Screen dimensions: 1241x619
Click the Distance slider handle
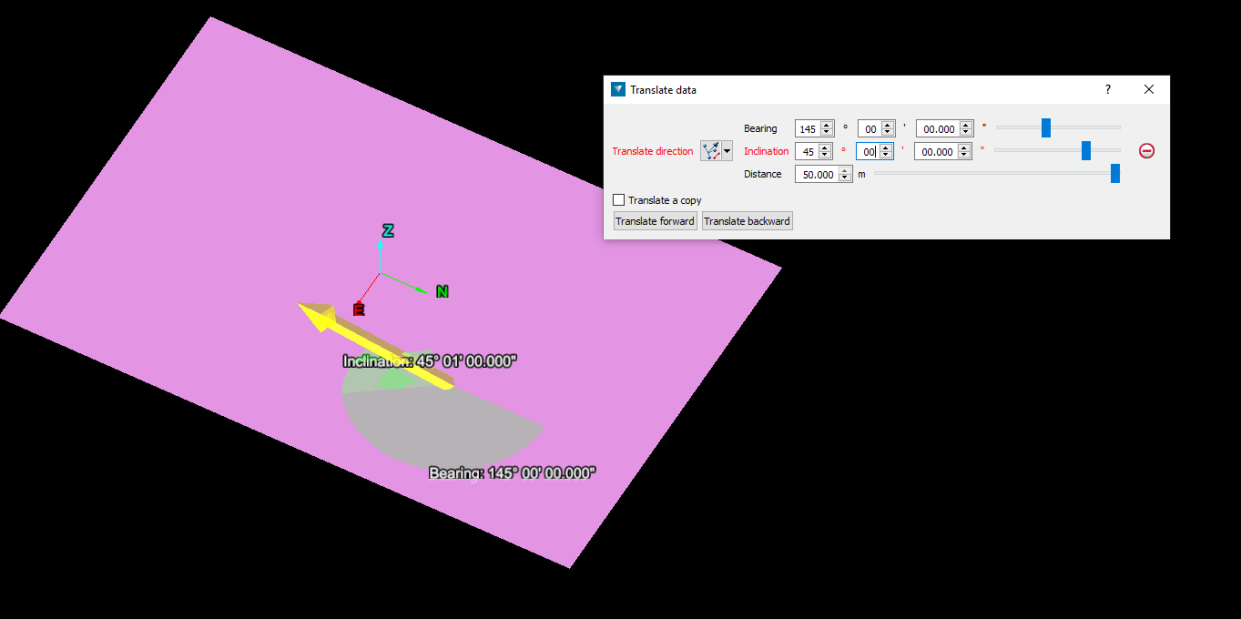(1115, 173)
